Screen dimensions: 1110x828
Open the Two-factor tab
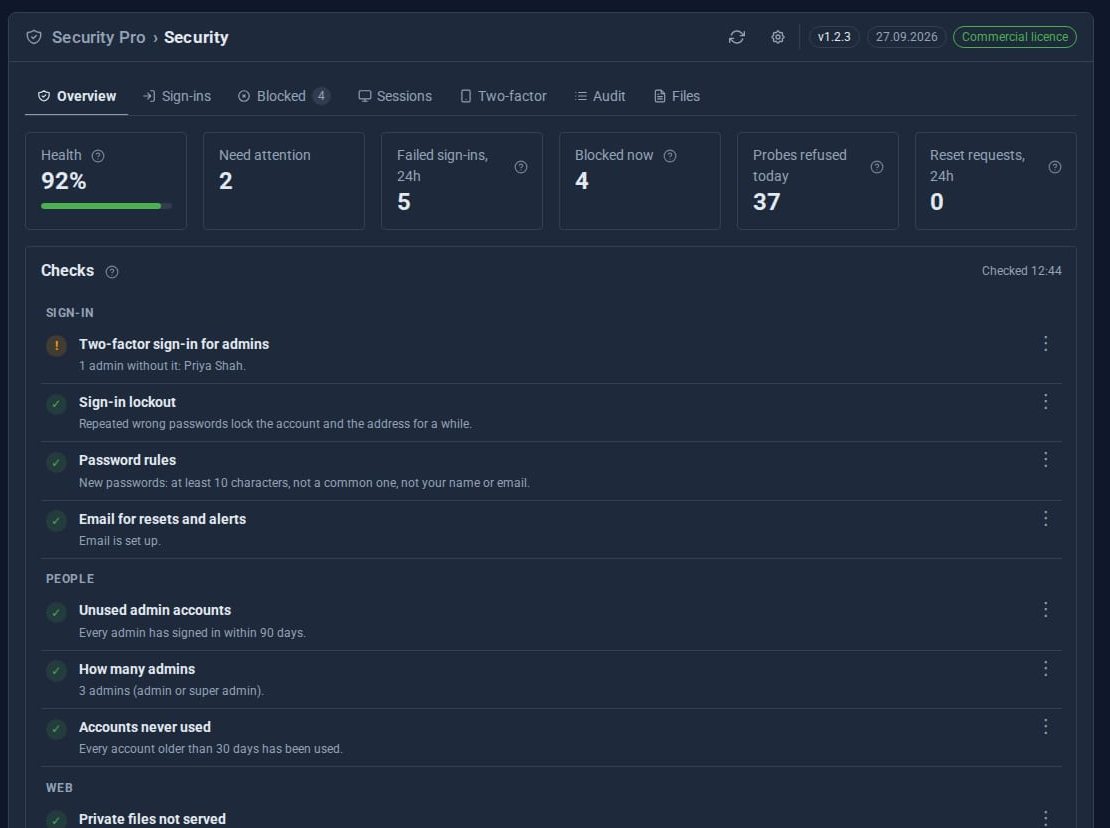(503, 96)
